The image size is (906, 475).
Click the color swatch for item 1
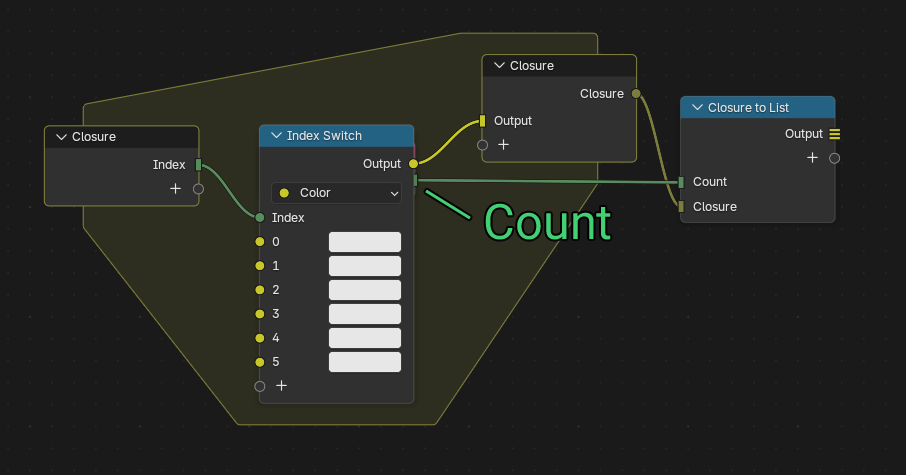365,266
